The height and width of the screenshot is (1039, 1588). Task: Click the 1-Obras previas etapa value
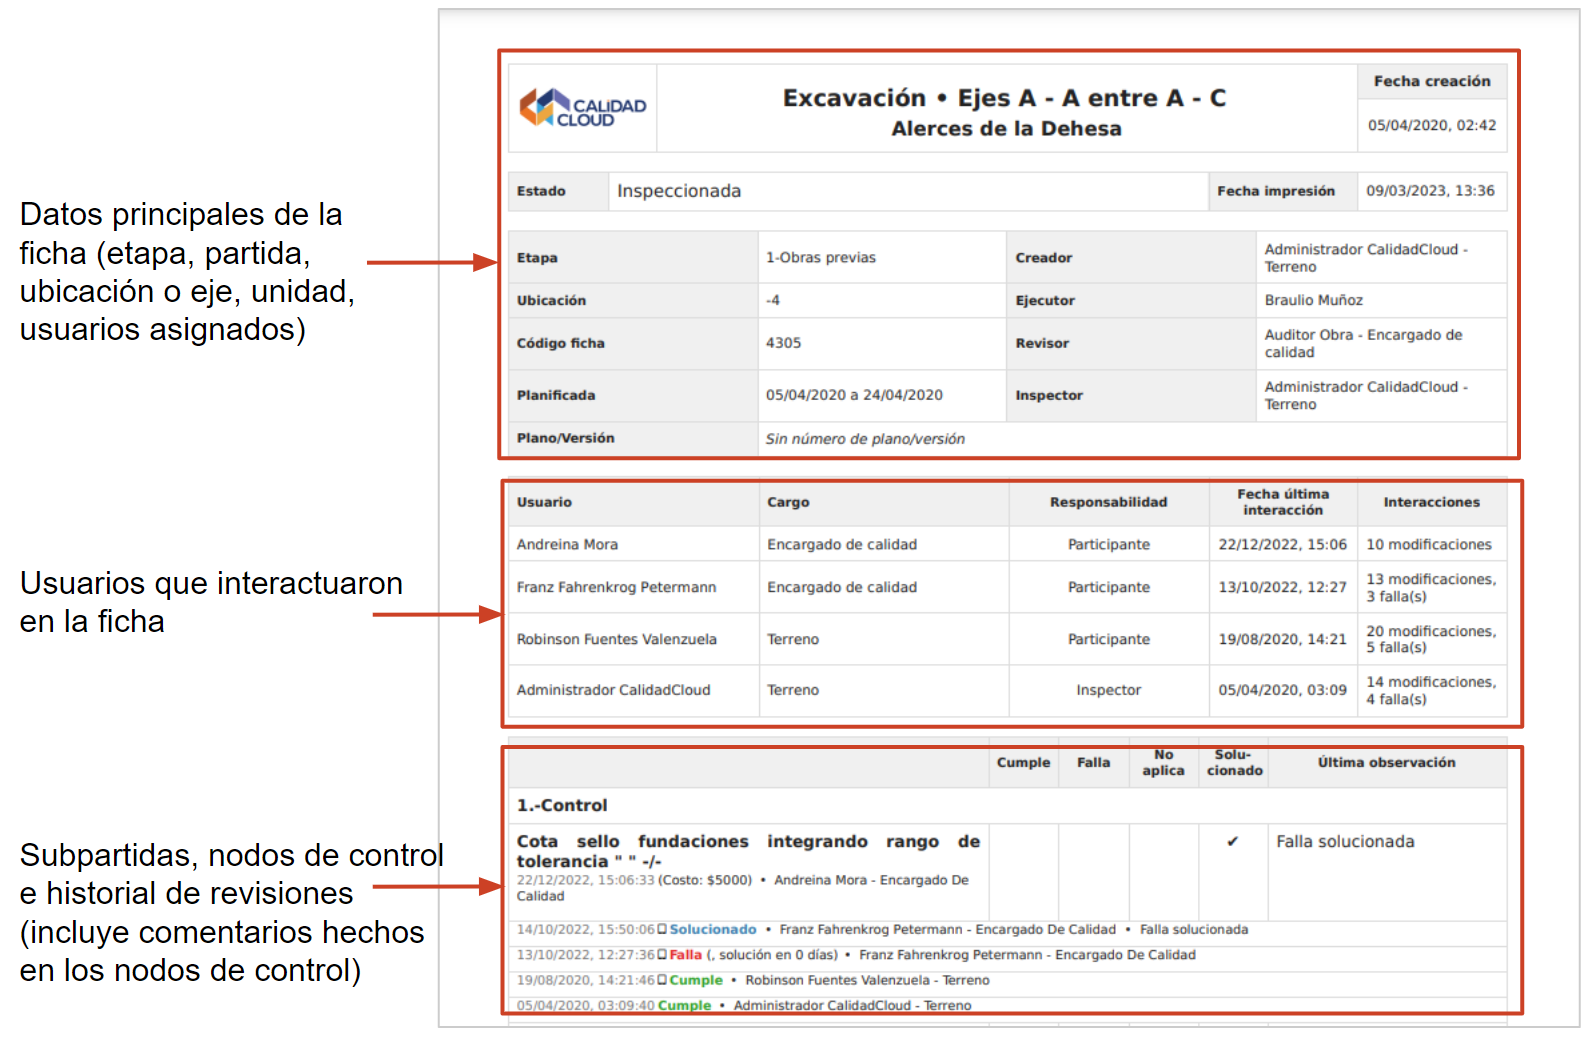(x=821, y=258)
